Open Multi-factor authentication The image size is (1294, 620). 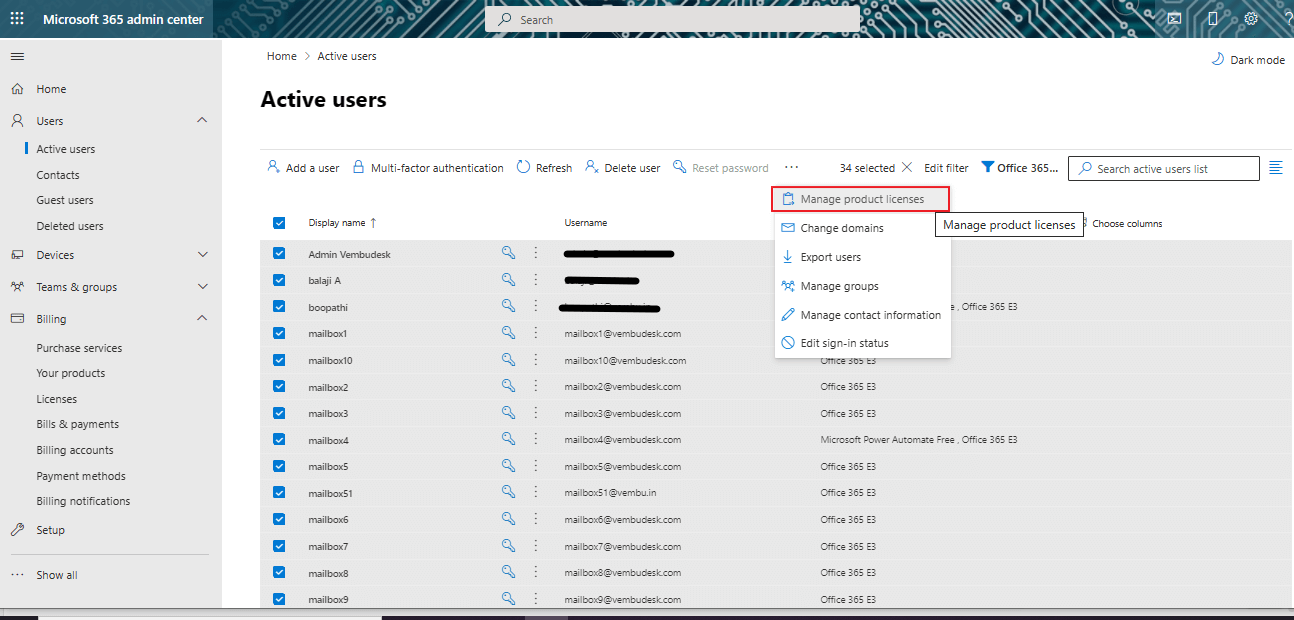tap(428, 168)
